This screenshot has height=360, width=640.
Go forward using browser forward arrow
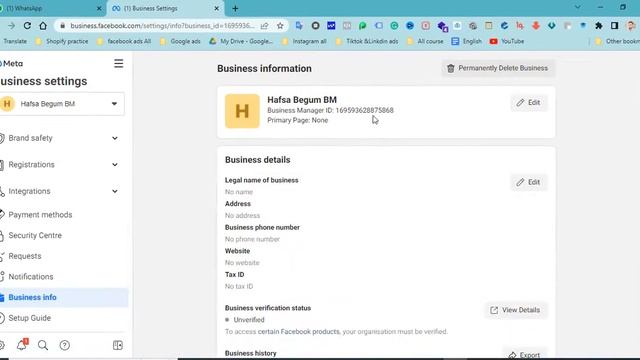point(11,26)
